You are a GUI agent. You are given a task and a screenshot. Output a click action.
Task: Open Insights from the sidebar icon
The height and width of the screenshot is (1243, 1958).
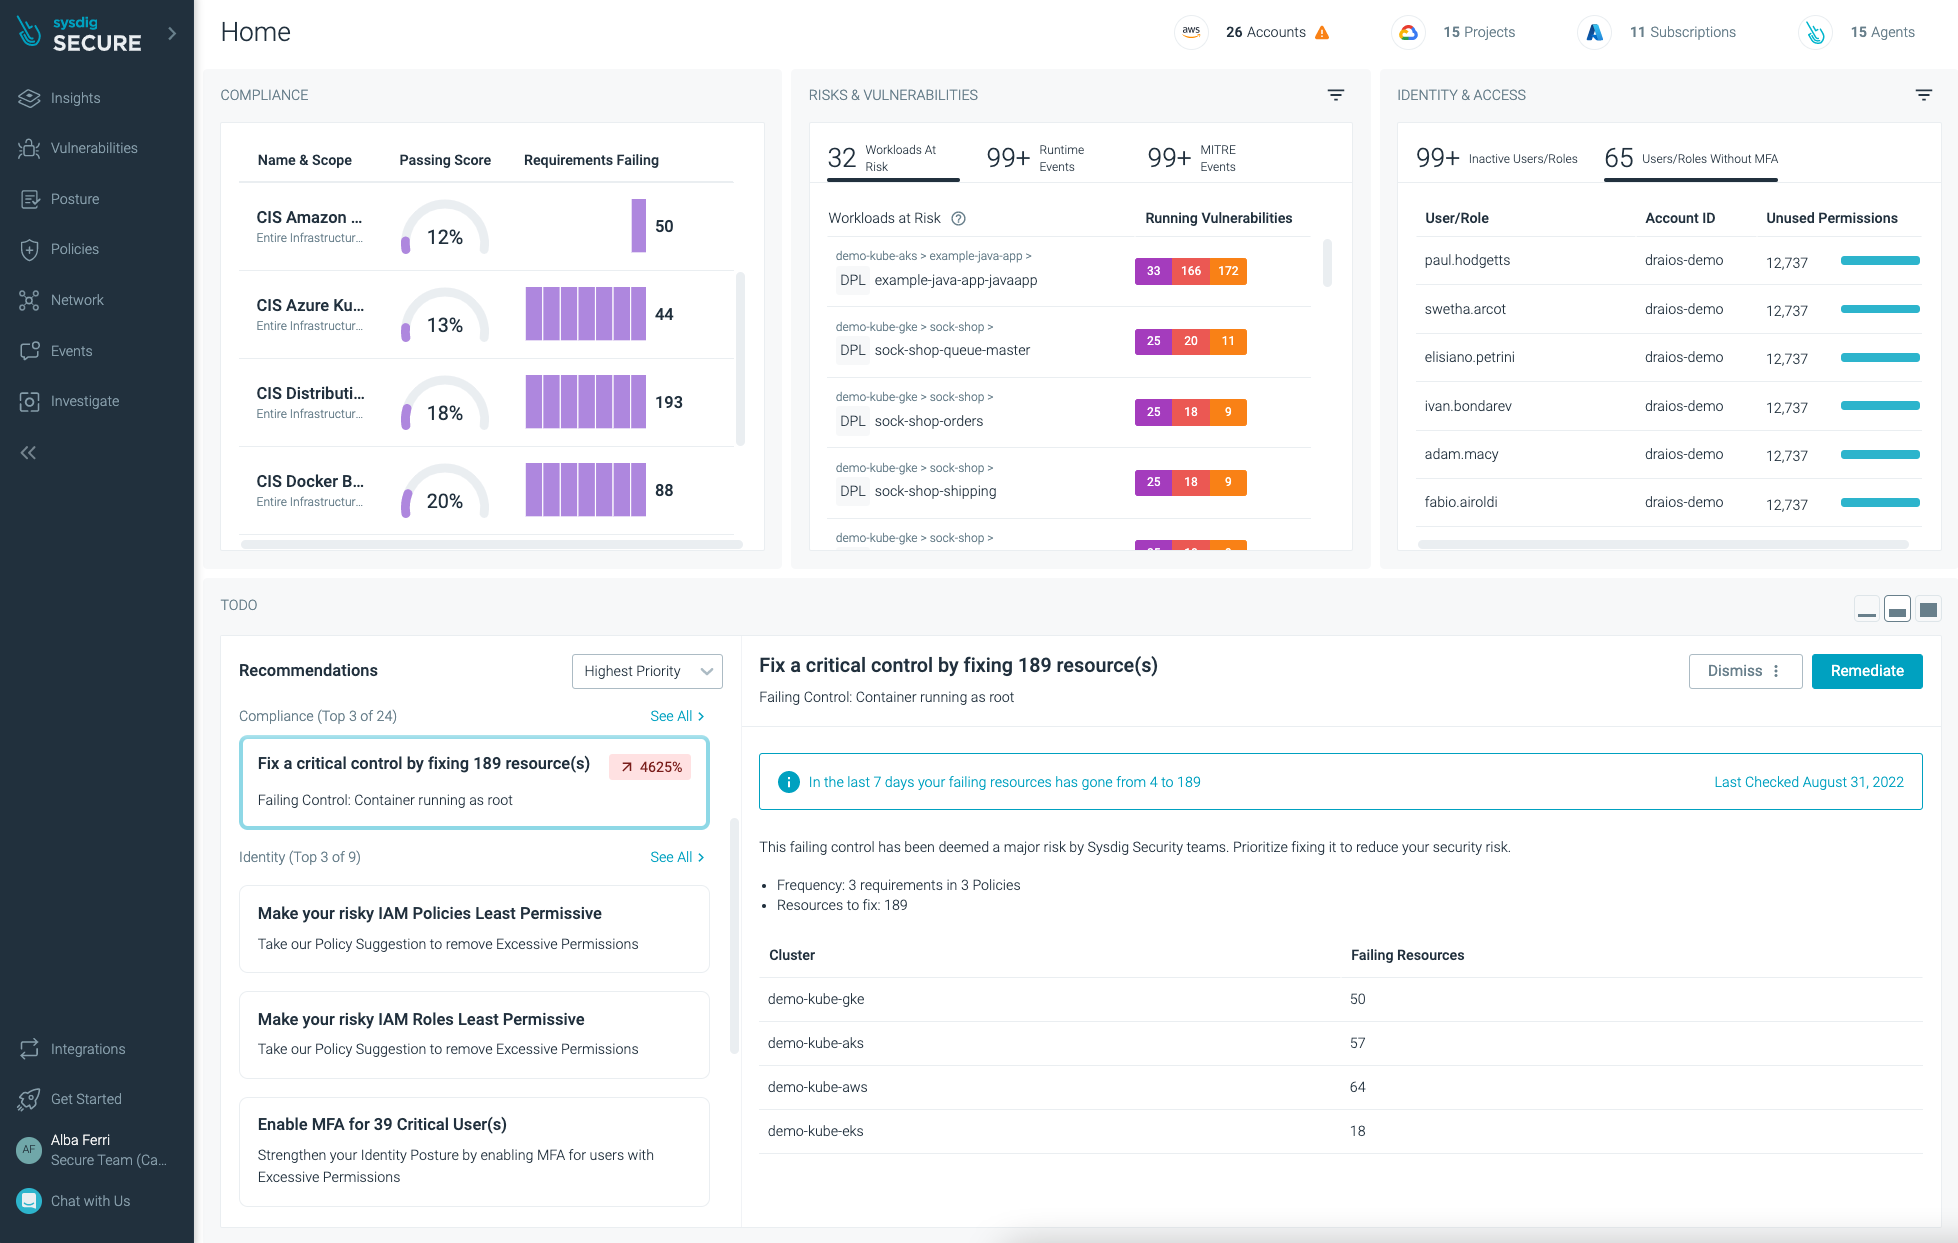click(29, 98)
